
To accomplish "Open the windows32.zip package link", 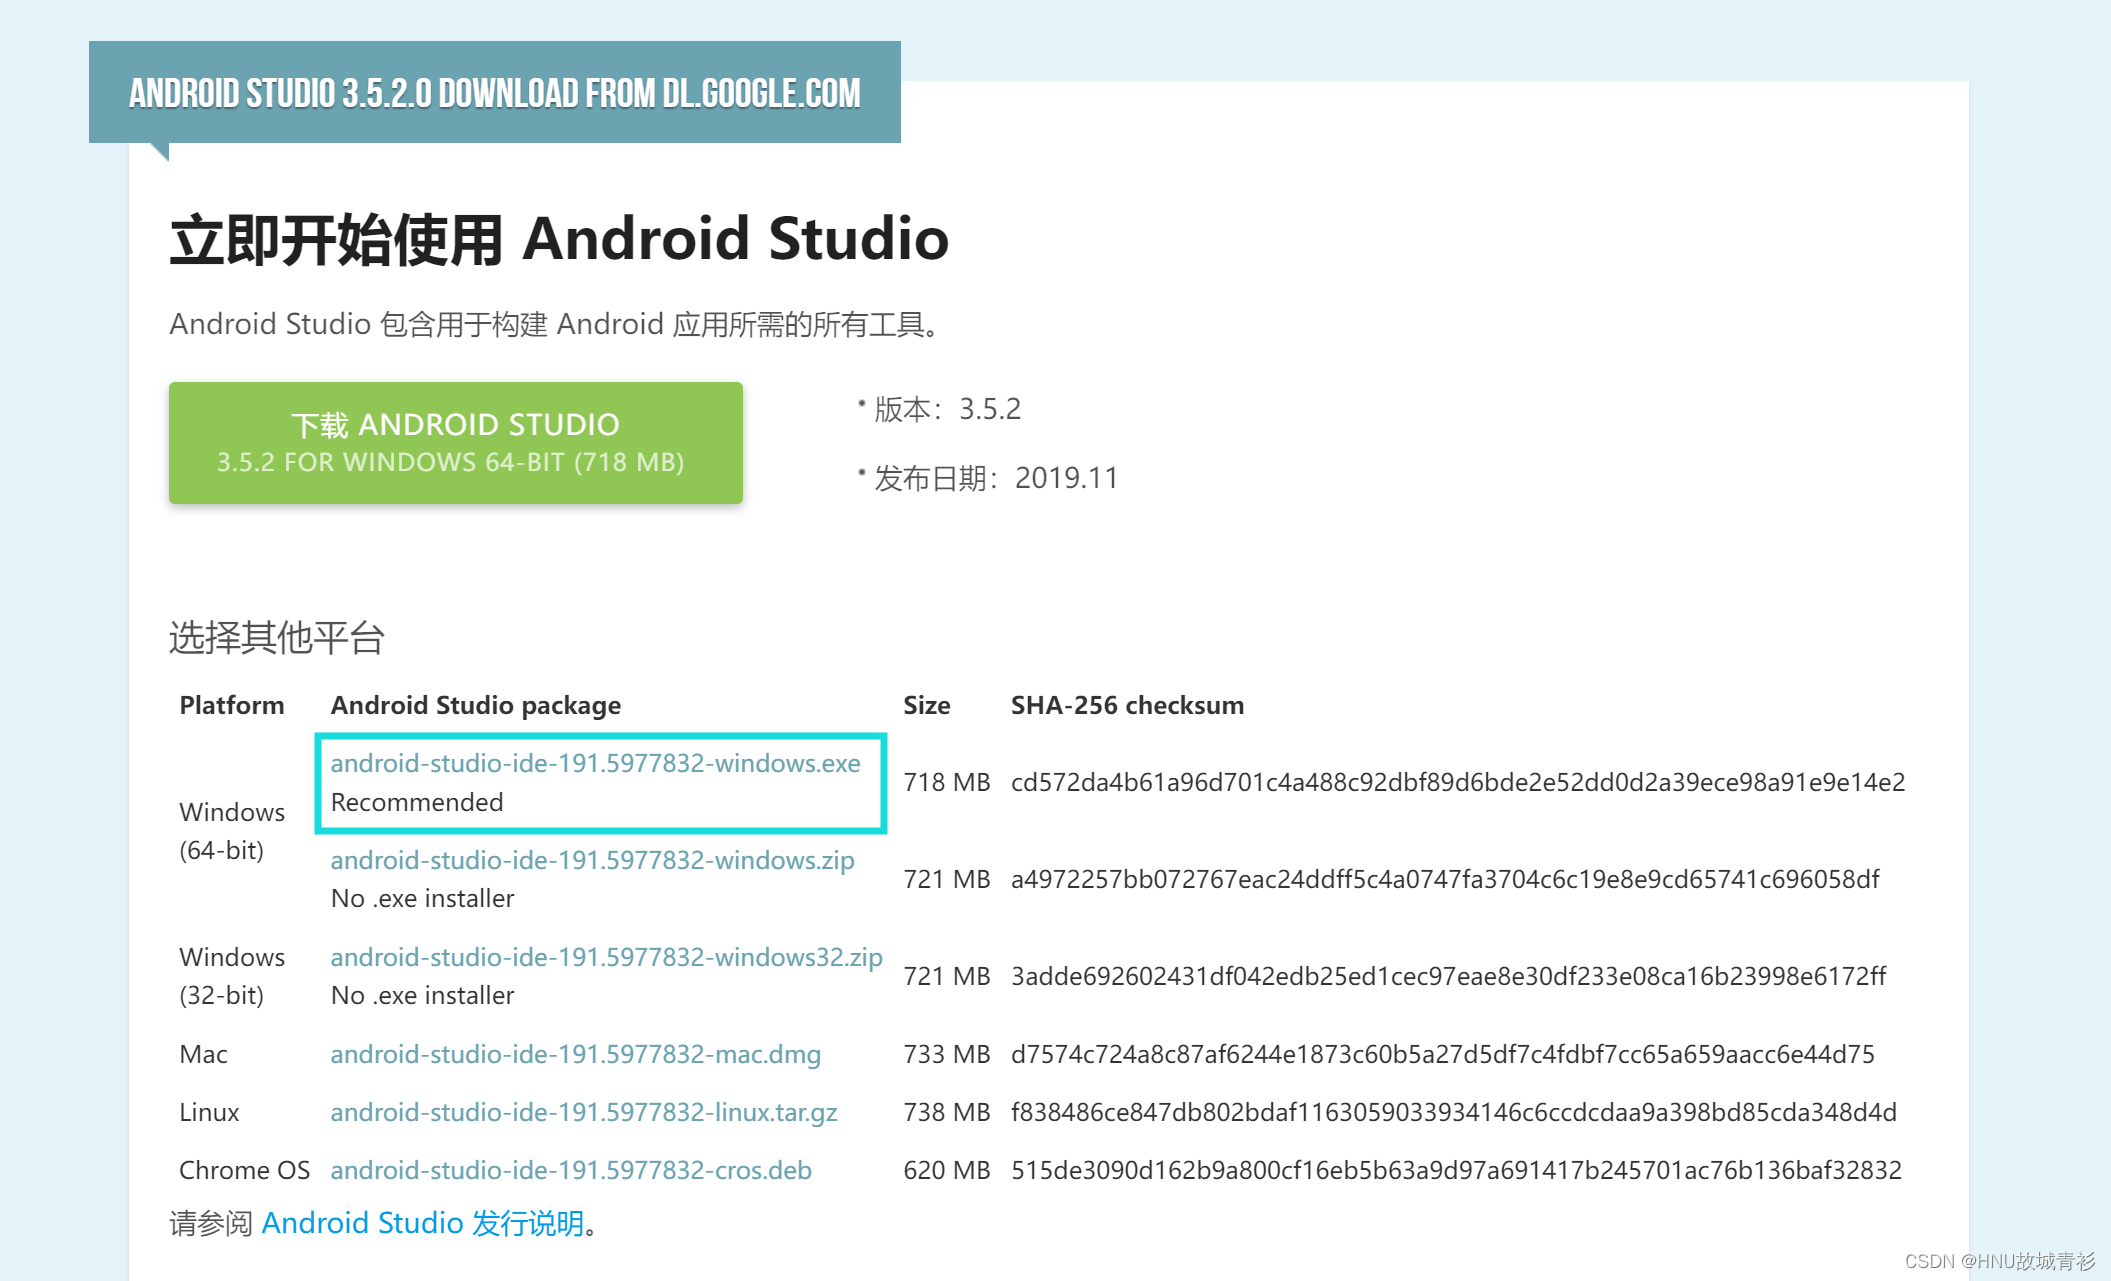I will [x=606, y=957].
